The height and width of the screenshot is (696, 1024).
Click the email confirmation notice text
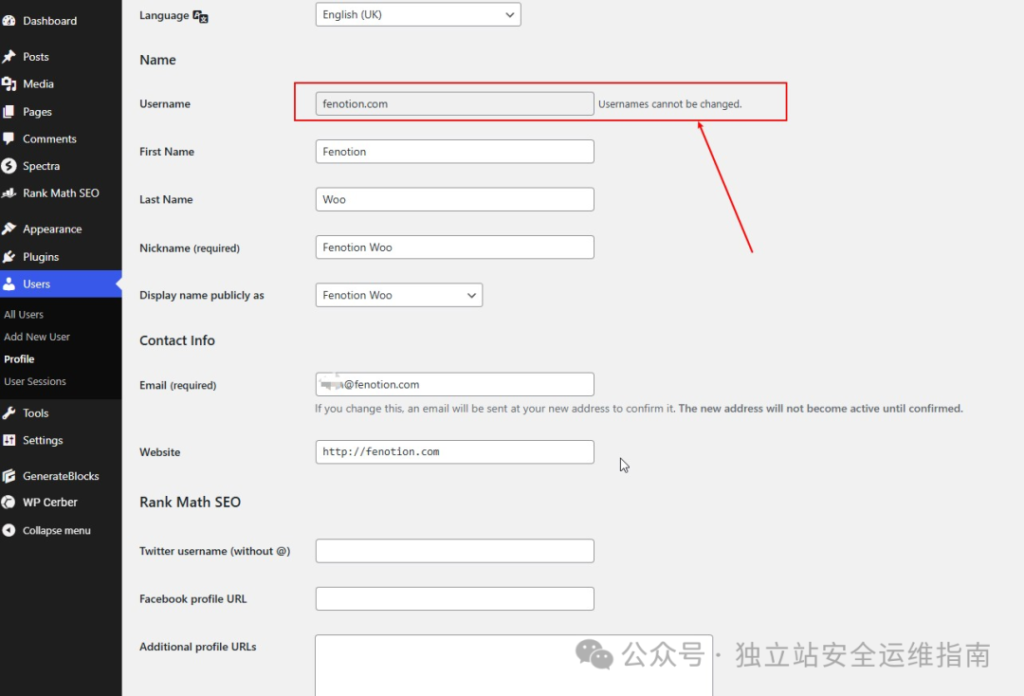tap(639, 409)
